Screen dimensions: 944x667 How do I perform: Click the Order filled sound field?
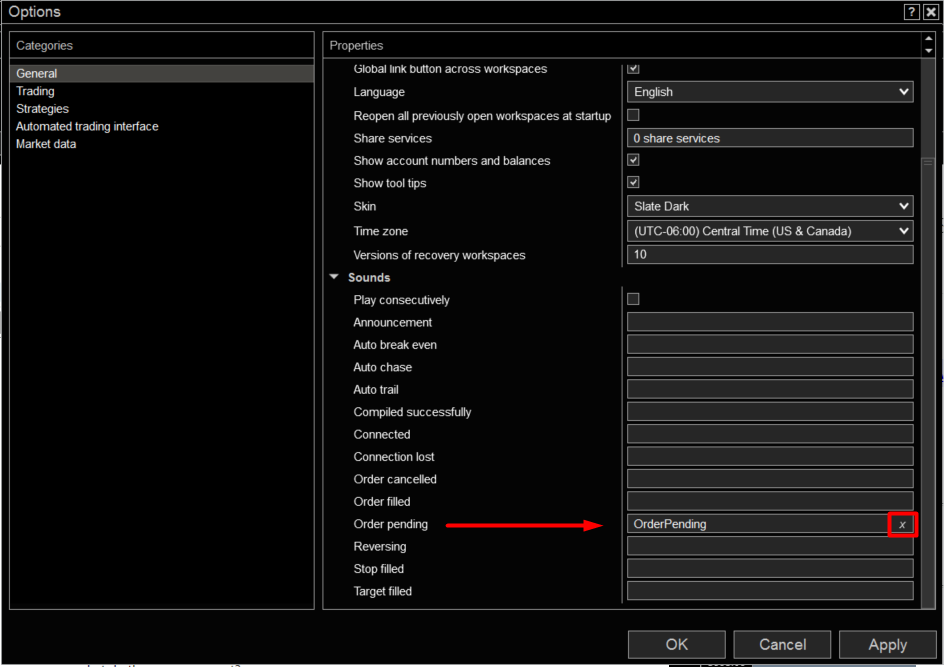[x=770, y=501]
